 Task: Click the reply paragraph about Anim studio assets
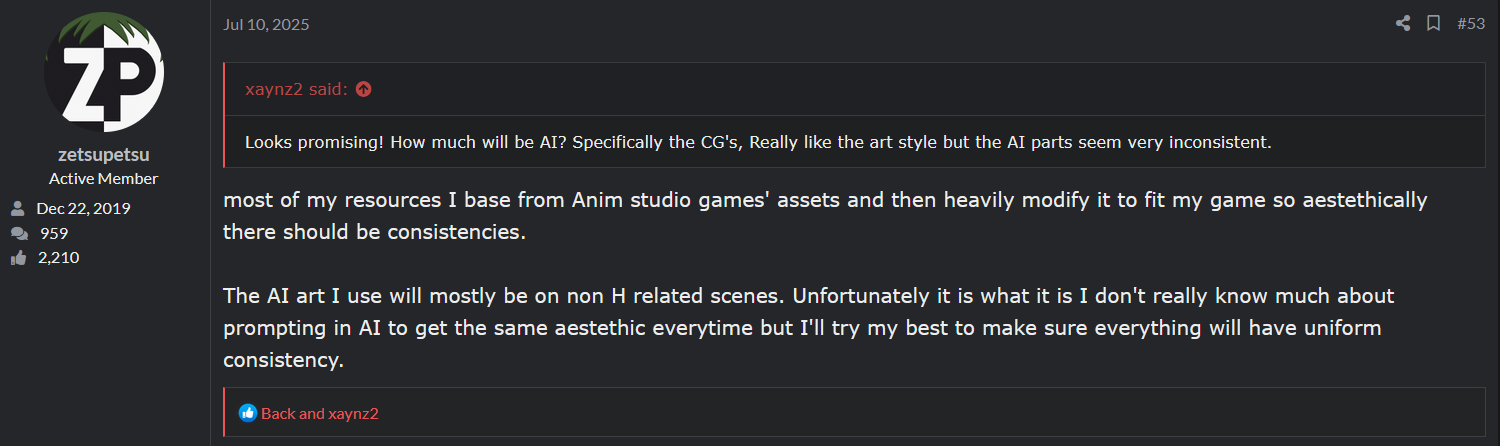click(825, 216)
